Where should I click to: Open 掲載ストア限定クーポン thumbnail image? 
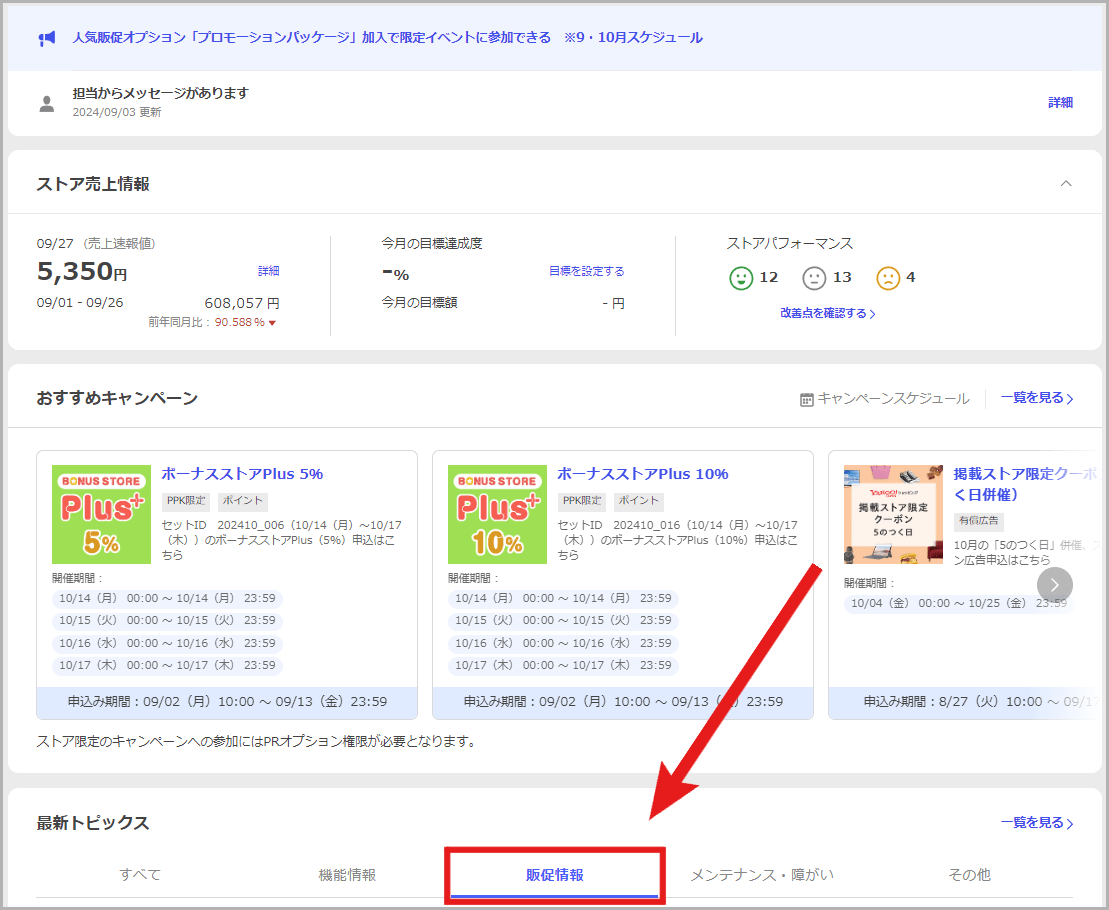pyautogui.click(x=893, y=514)
